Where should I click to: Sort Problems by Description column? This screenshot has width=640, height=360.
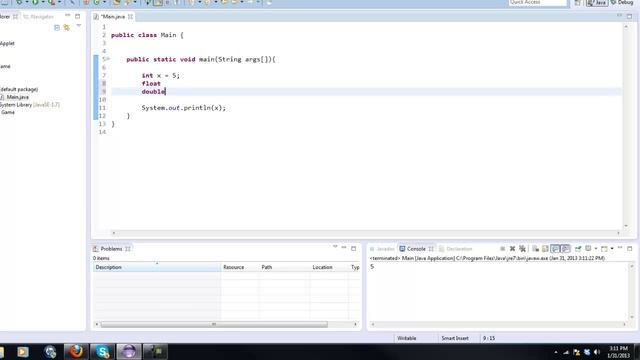(157, 267)
